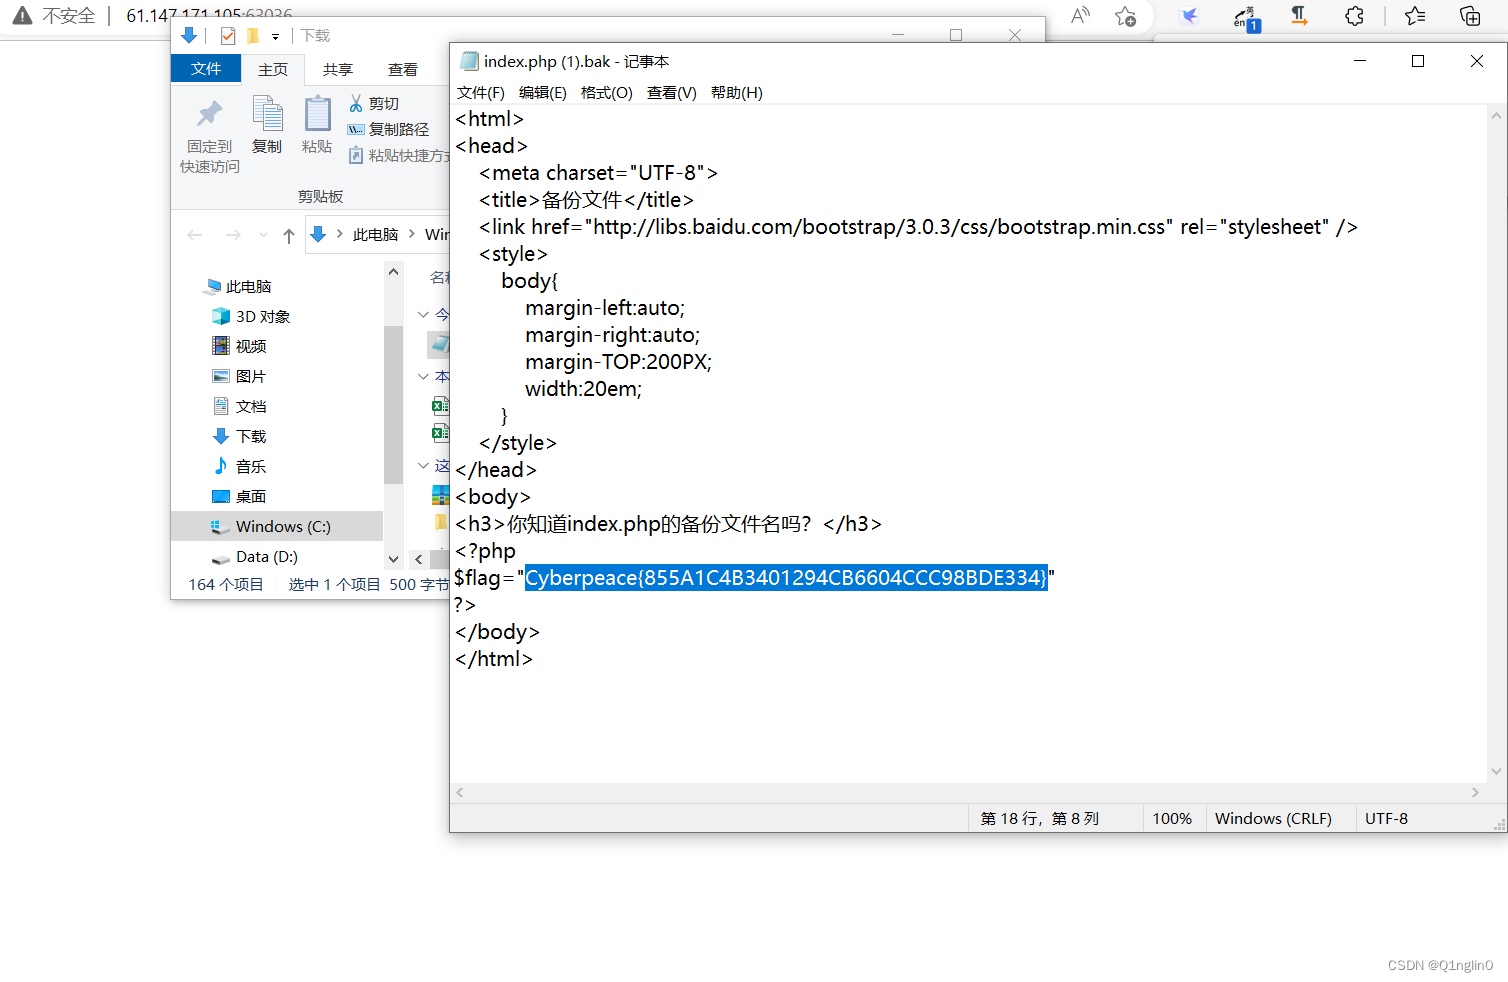Click navigation pane scroll-up arrow

(x=393, y=272)
